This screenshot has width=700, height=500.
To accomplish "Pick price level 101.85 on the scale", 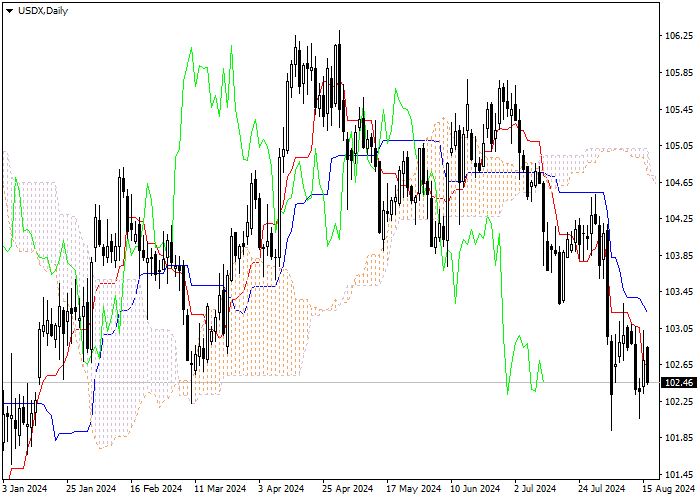I will point(679,438).
